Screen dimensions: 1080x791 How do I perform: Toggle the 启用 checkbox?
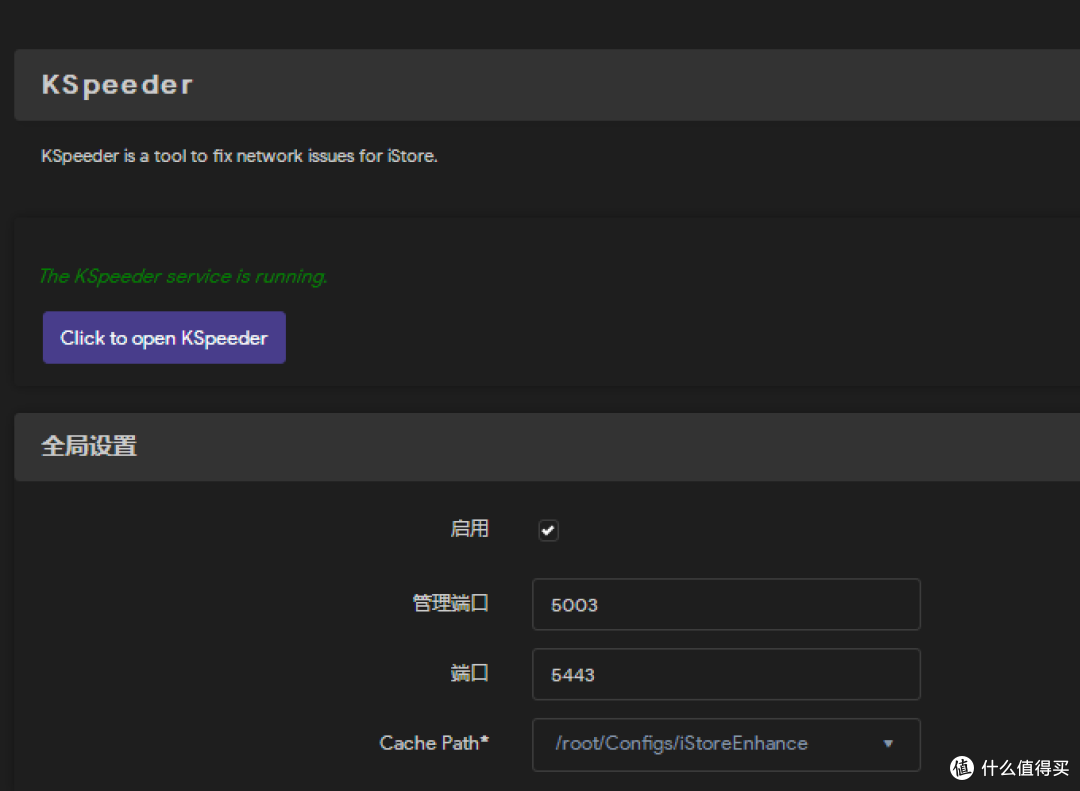[x=548, y=531]
